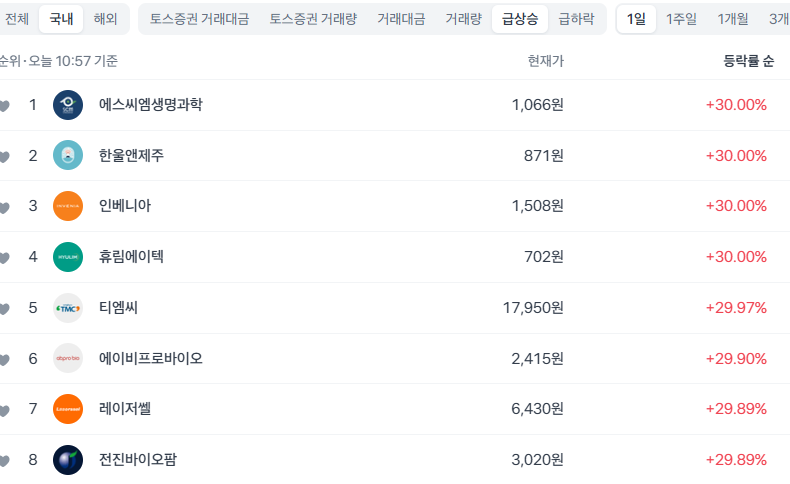The width and height of the screenshot is (790, 484).
Task: Toggle favorite heart for 에이비프로바이오
Action: [x=4, y=359]
